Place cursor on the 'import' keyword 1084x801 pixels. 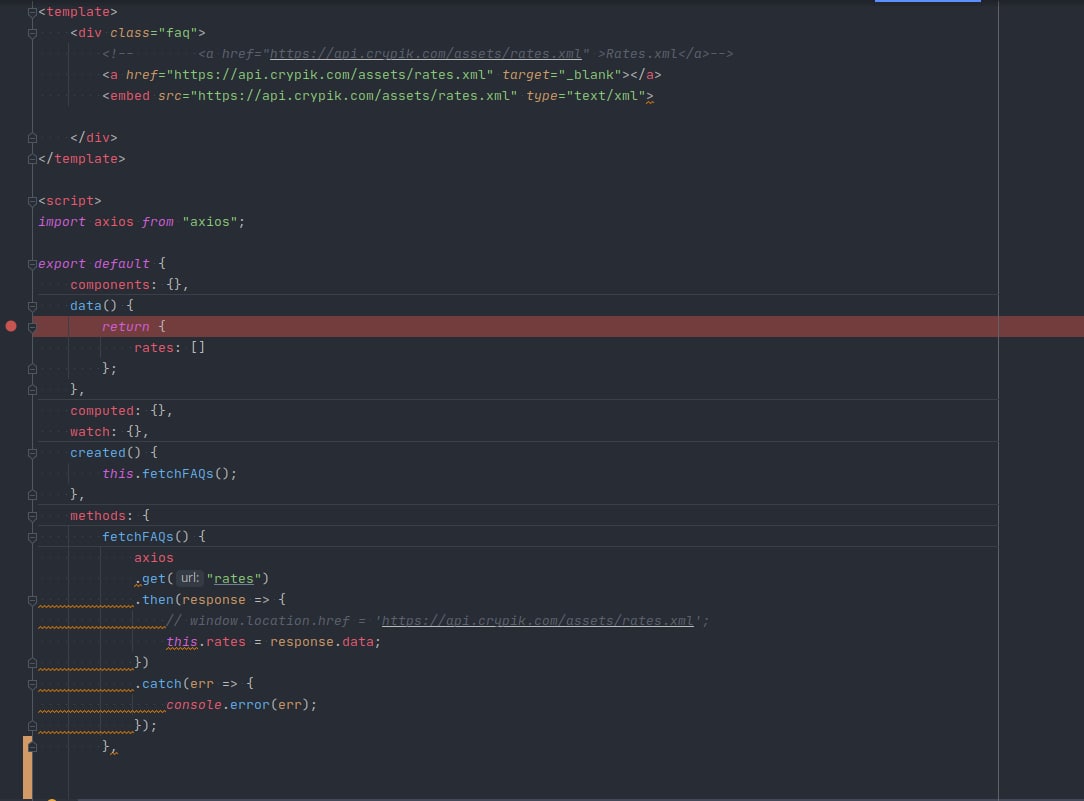62,222
